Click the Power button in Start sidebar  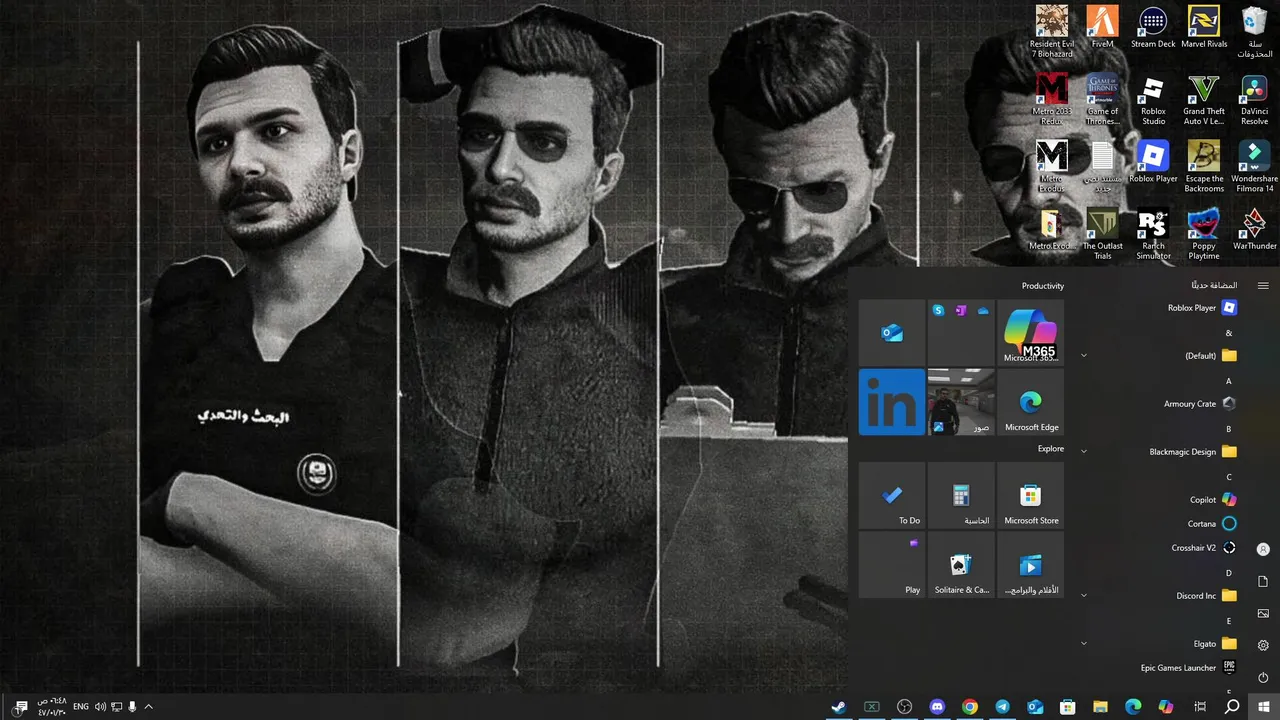(1263, 677)
